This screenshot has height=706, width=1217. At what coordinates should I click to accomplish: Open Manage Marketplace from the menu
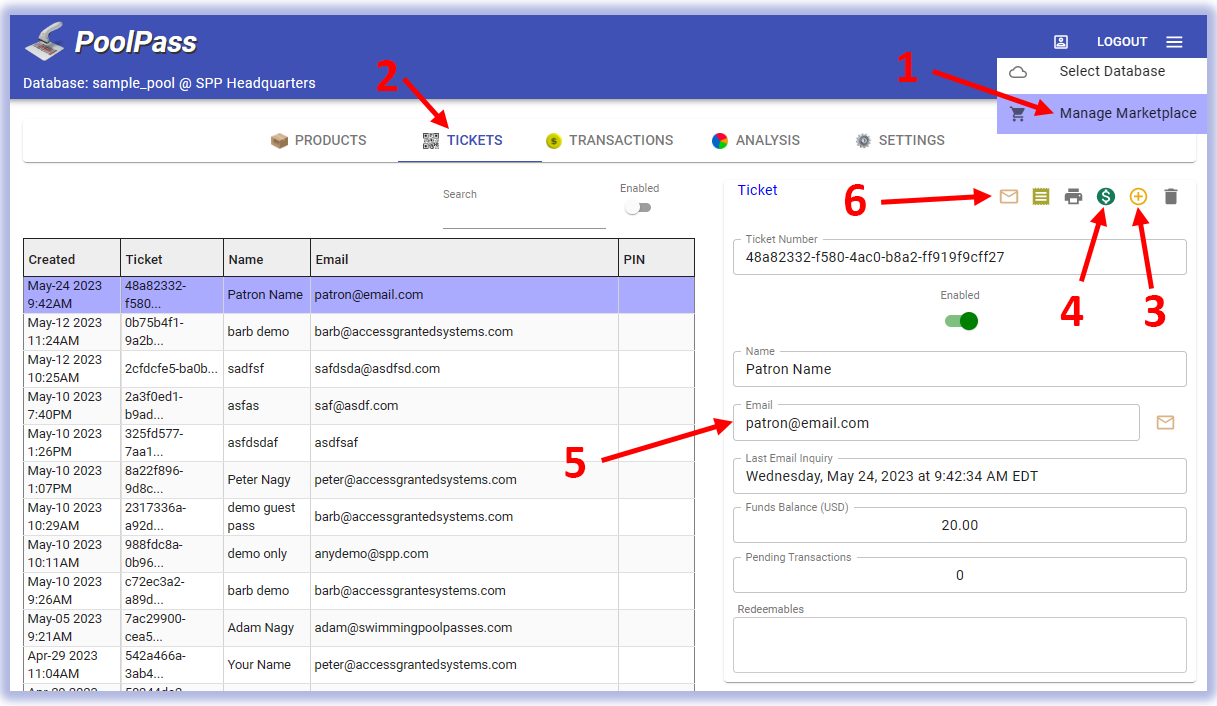(1102, 113)
